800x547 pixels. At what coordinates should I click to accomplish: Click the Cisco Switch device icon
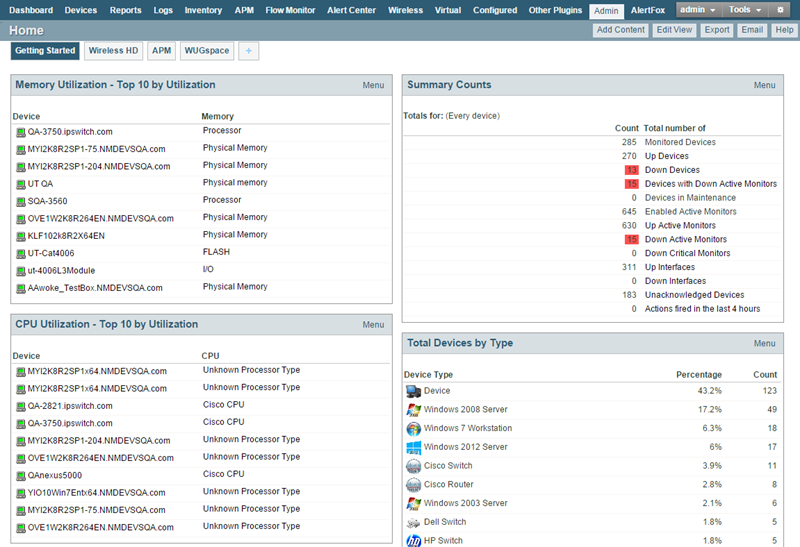point(413,466)
